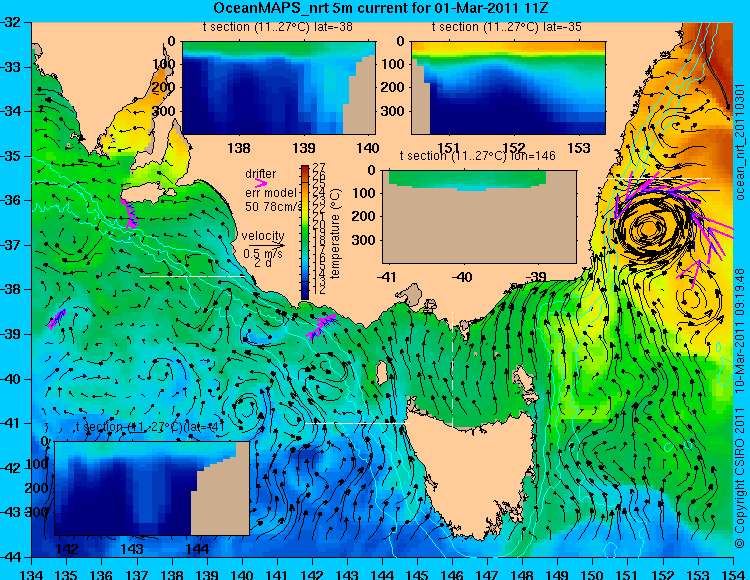Open the lat=-41 temperature section inset plot
This screenshot has width=750, height=580.
coord(152,488)
